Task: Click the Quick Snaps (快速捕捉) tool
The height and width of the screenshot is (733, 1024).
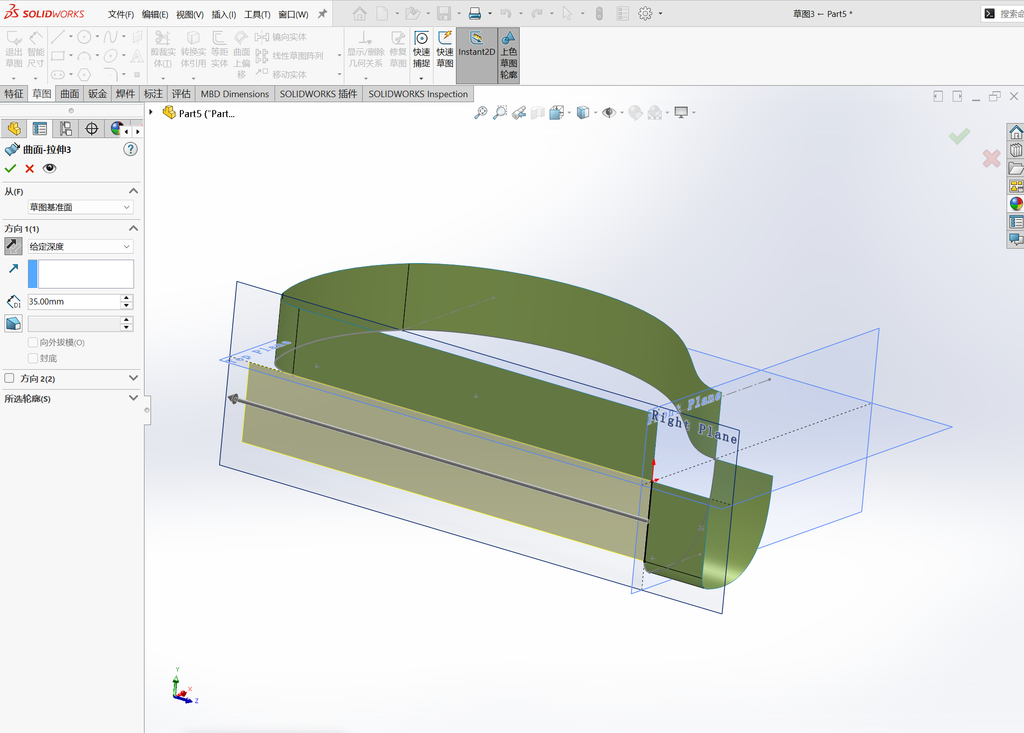Action: 421,50
